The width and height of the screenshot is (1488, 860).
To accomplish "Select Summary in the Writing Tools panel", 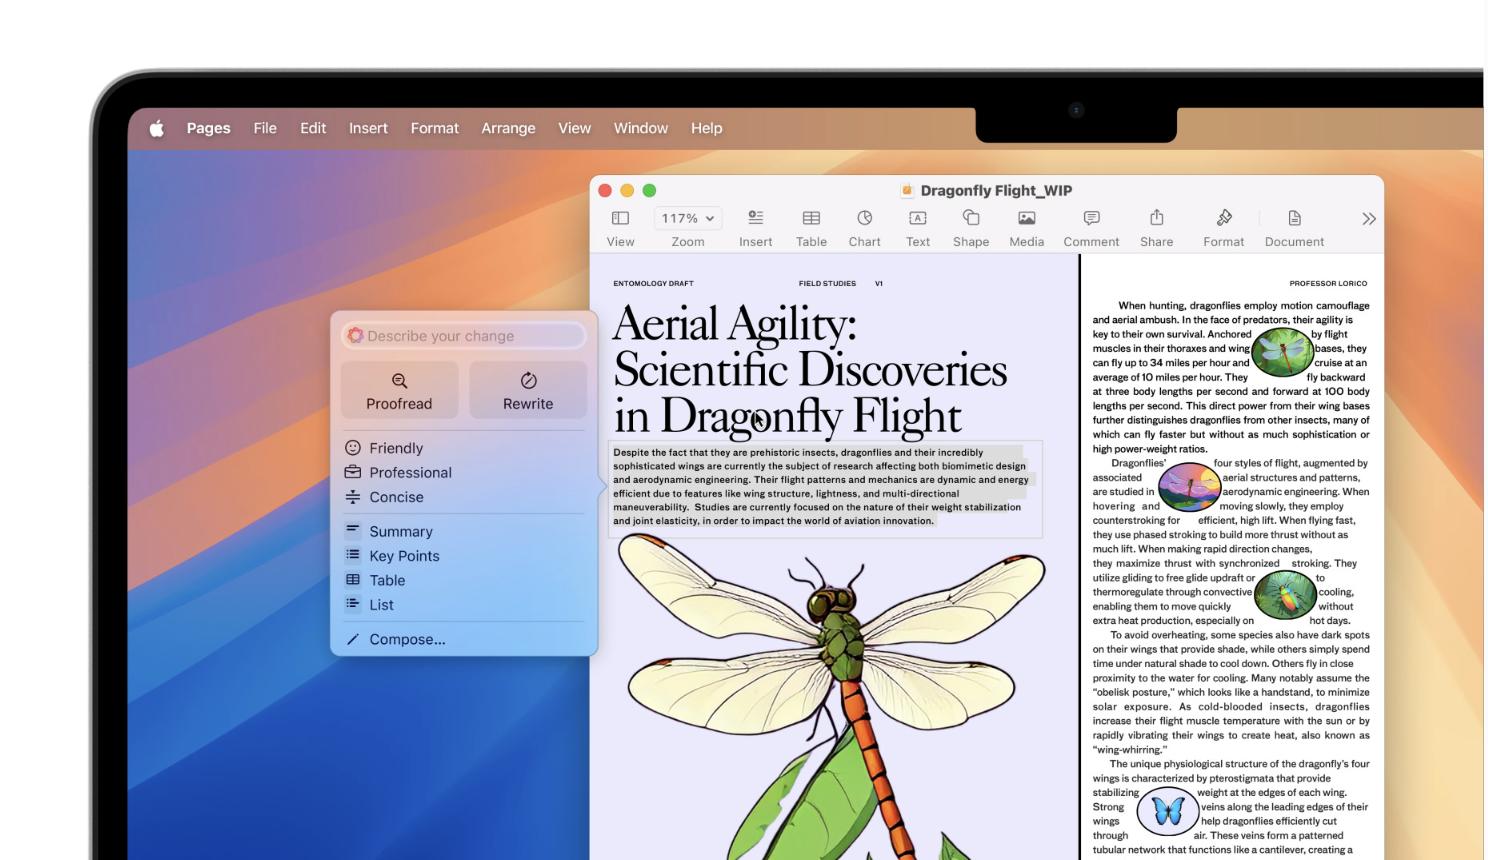I will (x=400, y=531).
